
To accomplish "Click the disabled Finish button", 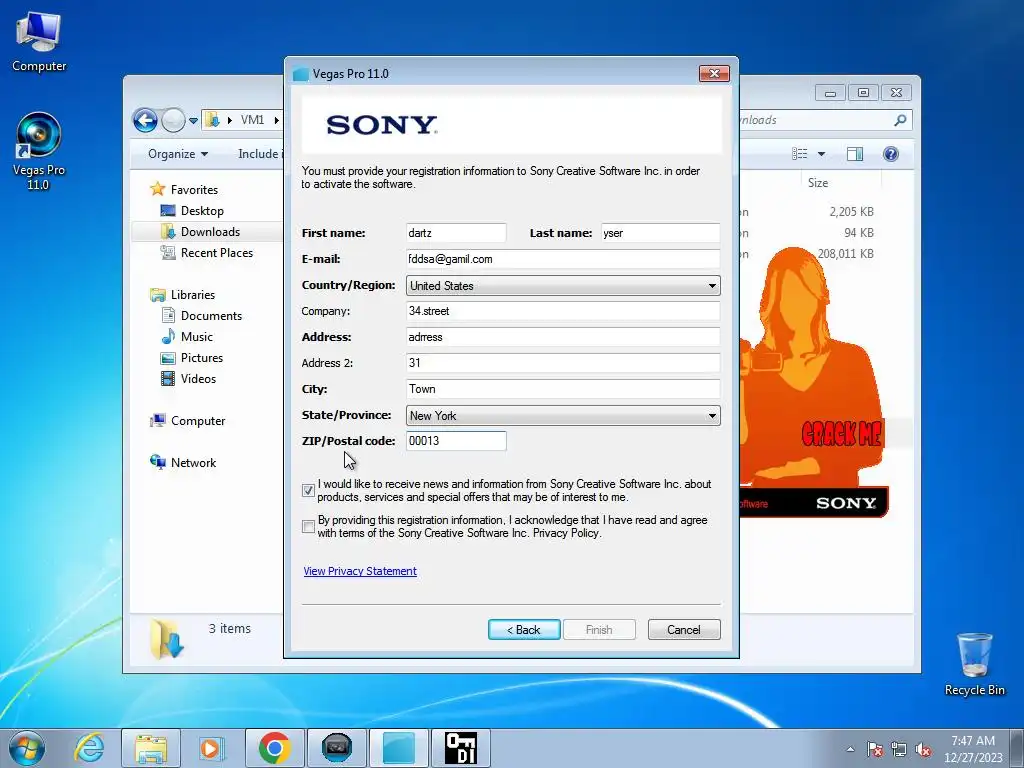I will tap(599, 630).
